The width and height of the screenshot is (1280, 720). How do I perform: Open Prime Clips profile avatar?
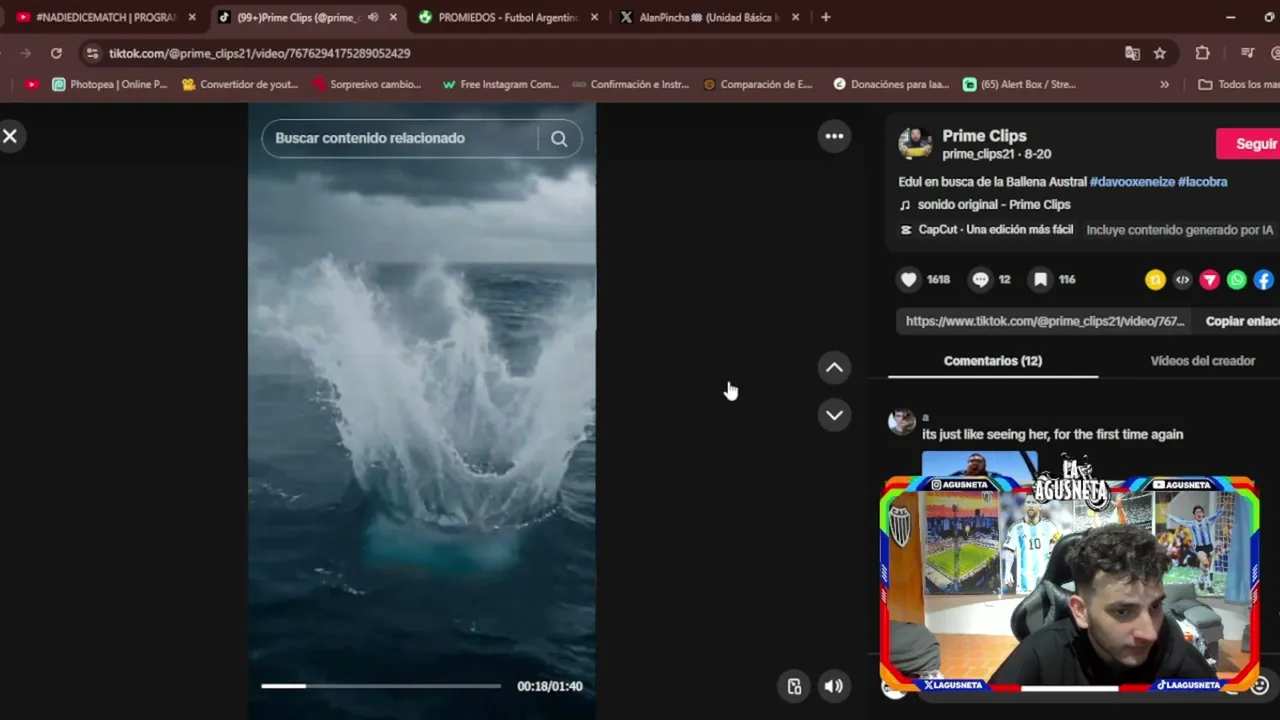pyautogui.click(x=915, y=144)
